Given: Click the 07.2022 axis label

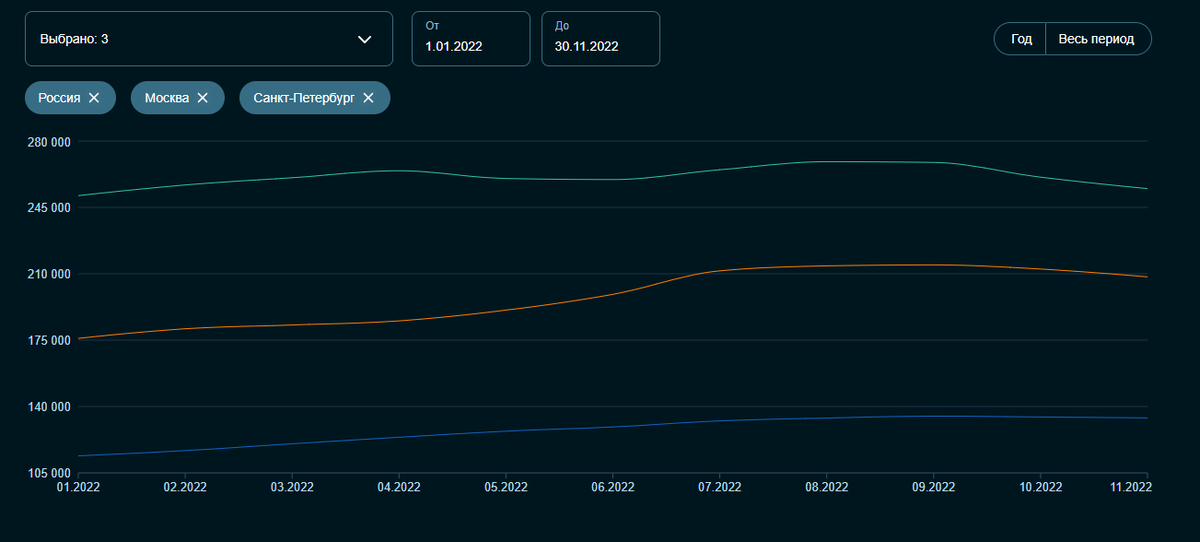Looking at the screenshot, I should pyautogui.click(x=720, y=487).
